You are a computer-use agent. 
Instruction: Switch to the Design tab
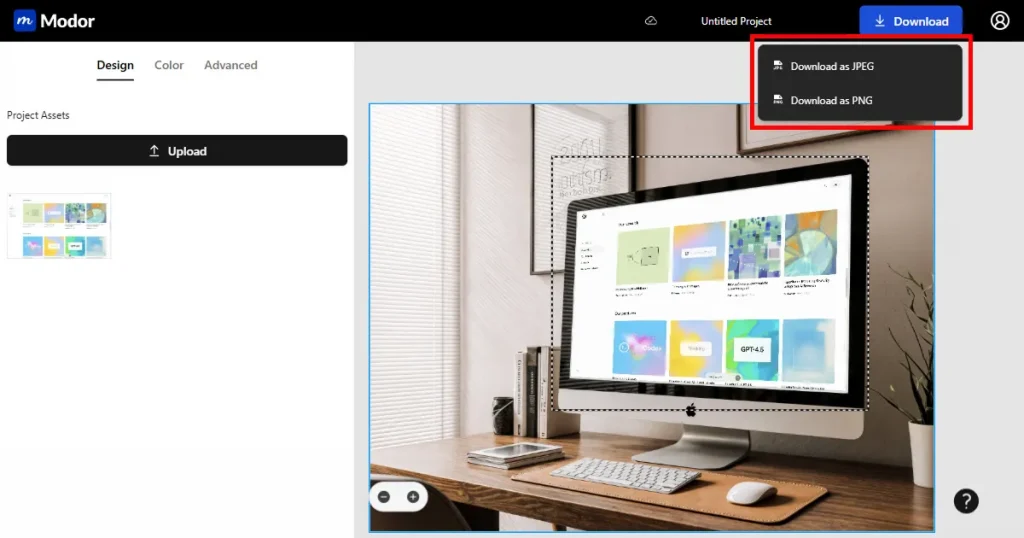115,65
